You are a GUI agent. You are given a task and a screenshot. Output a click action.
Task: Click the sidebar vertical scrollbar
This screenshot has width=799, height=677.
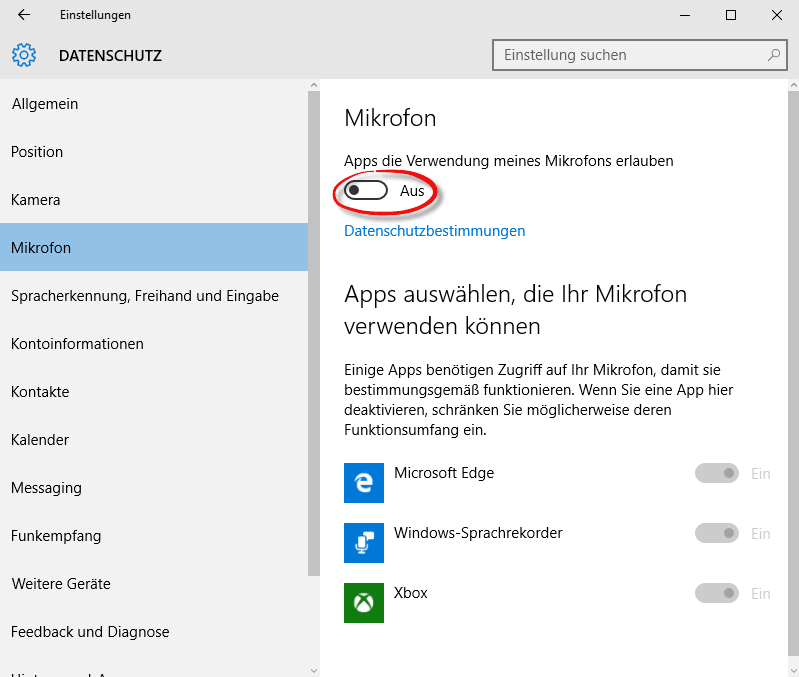(314, 330)
